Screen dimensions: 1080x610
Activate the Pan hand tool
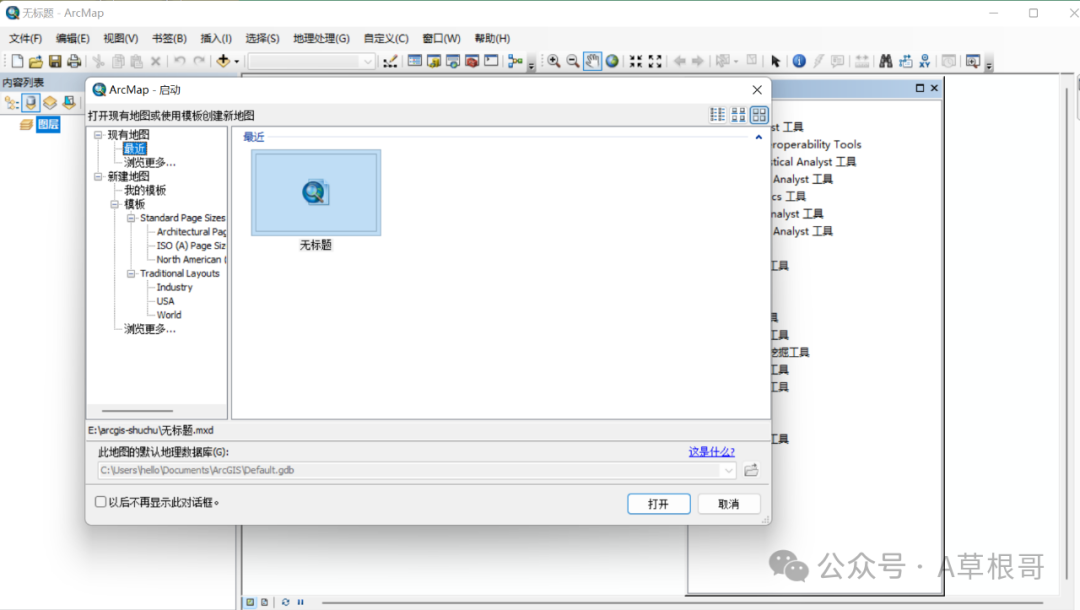tap(592, 61)
